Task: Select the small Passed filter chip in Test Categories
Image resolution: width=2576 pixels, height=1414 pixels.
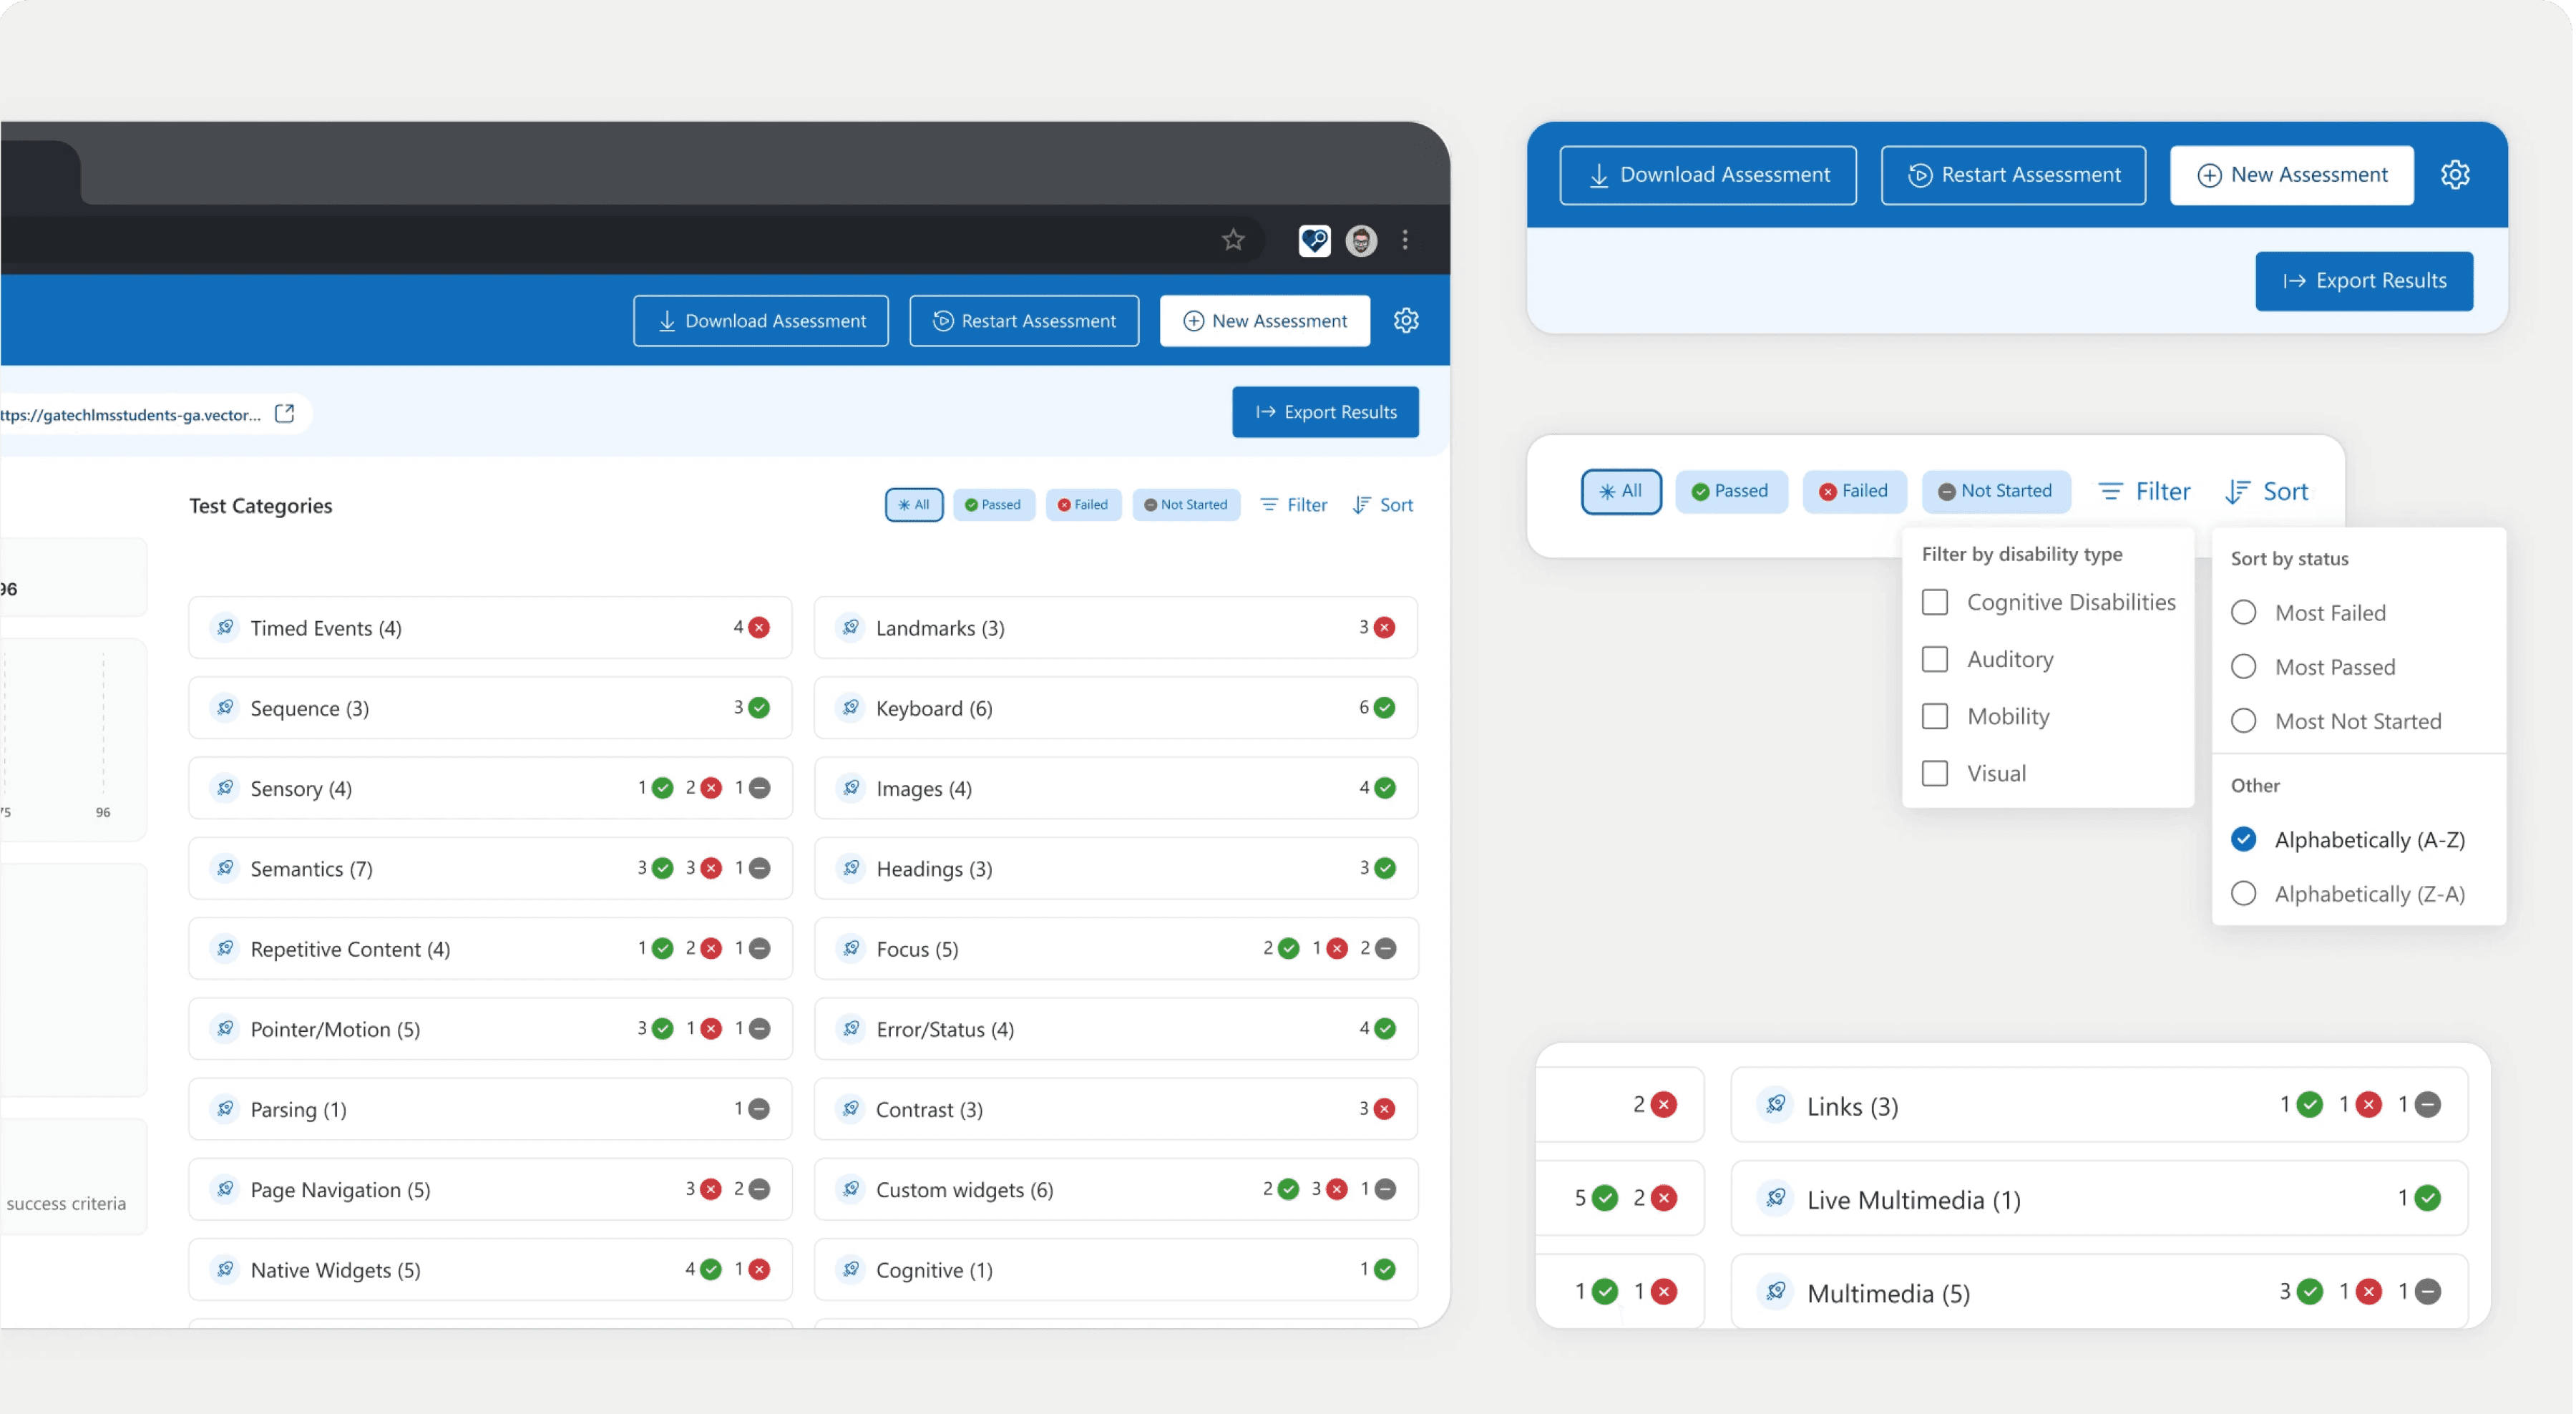Action: [x=993, y=505]
